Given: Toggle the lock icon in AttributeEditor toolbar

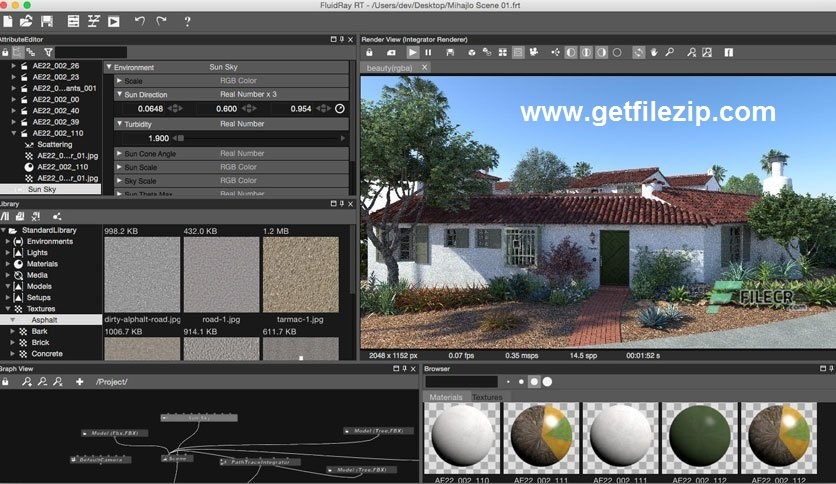Looking at the screenshot, I should (4, 52).
